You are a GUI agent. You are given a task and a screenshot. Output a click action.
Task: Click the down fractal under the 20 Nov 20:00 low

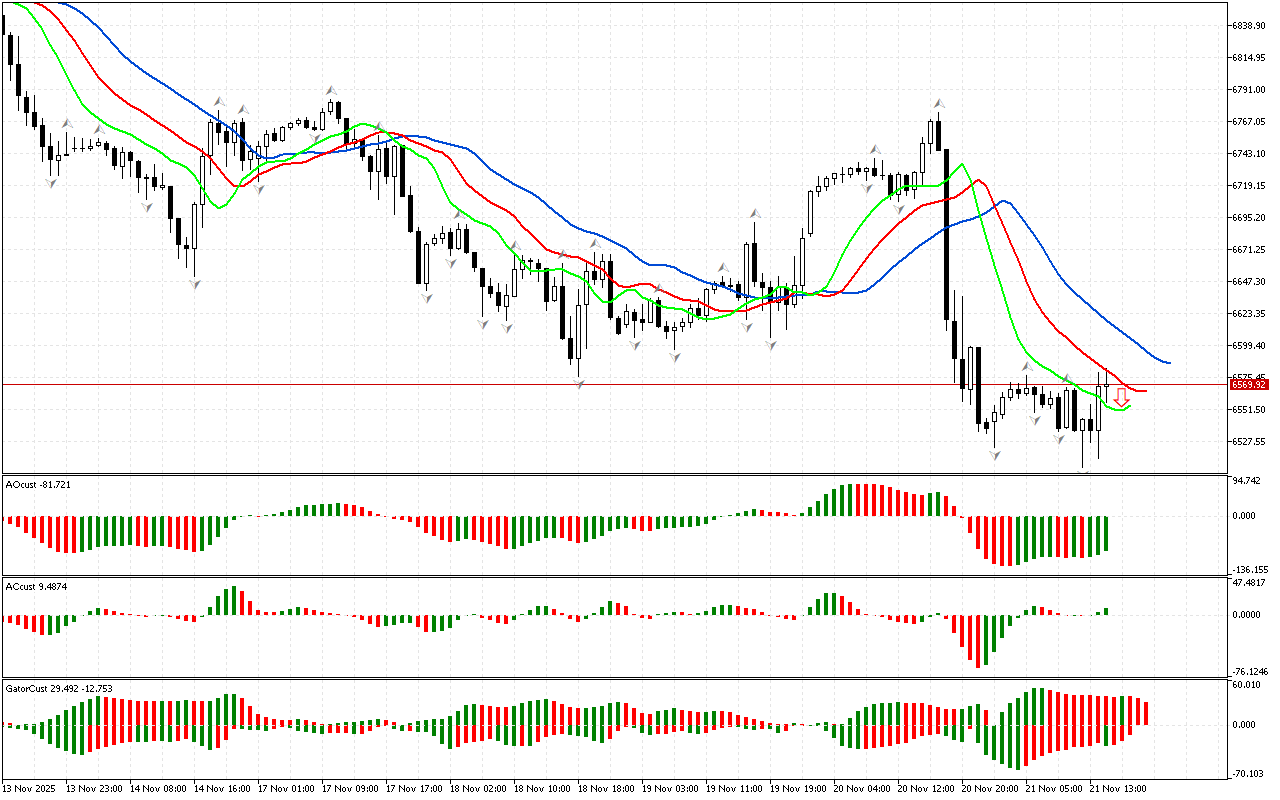click(x=994, y=455)
